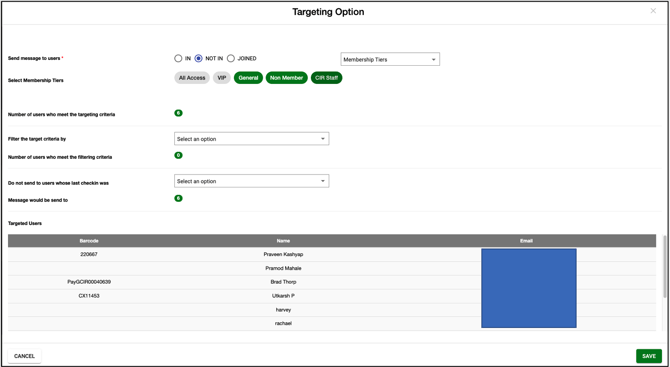Click the green SAVE button
This screenshot has width=670, height=367.
649,356
